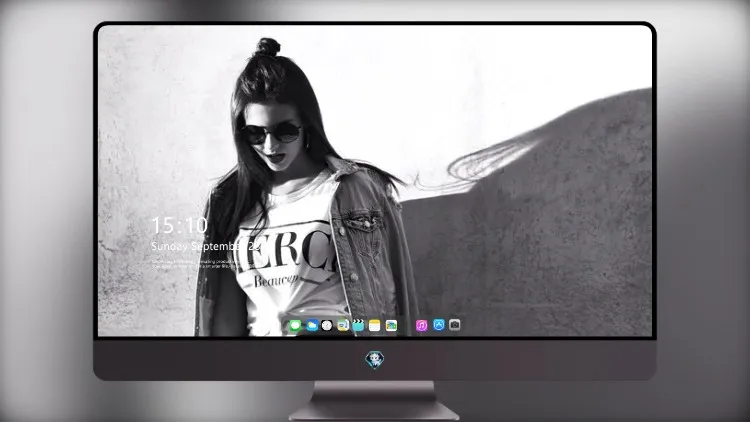The height and width of the screenshot is (422, 750).
Task: Open the clapperboard Videos icon
Action: tap(358, 326)
